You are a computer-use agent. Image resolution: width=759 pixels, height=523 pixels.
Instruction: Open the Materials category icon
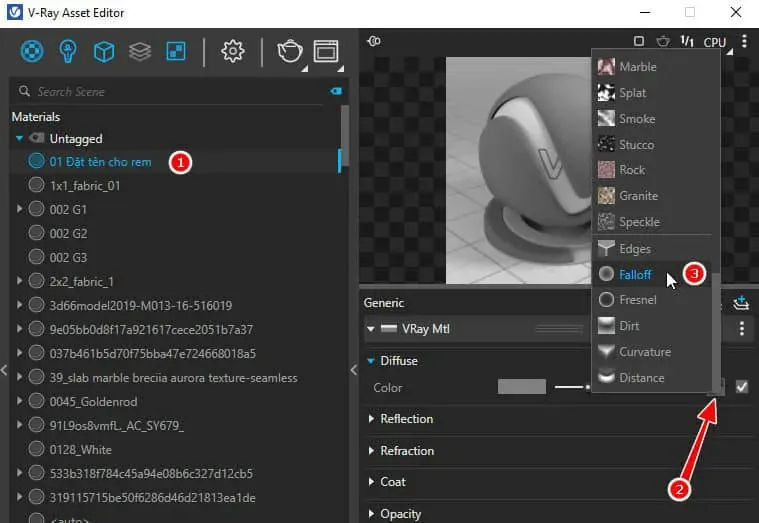(x=33, y=51)
